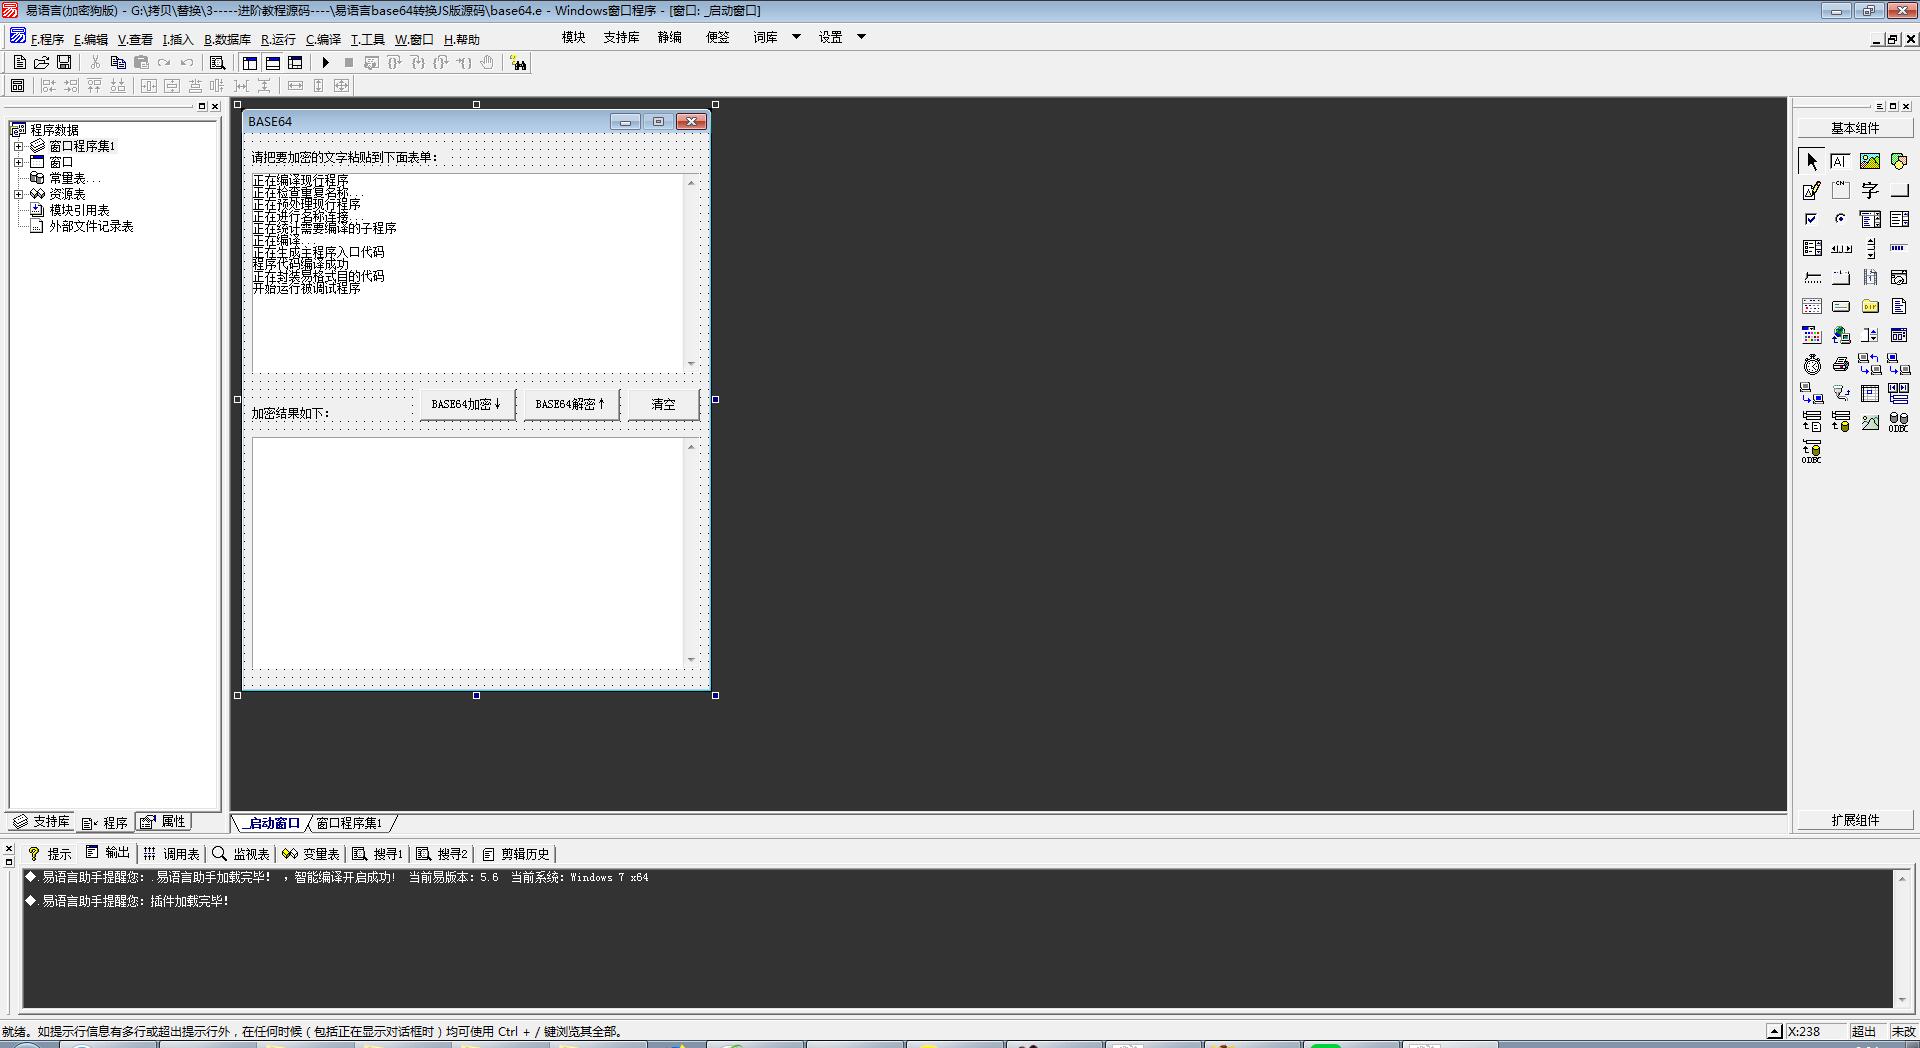Open the 设置 dropdown arrow

click(861, 37)
